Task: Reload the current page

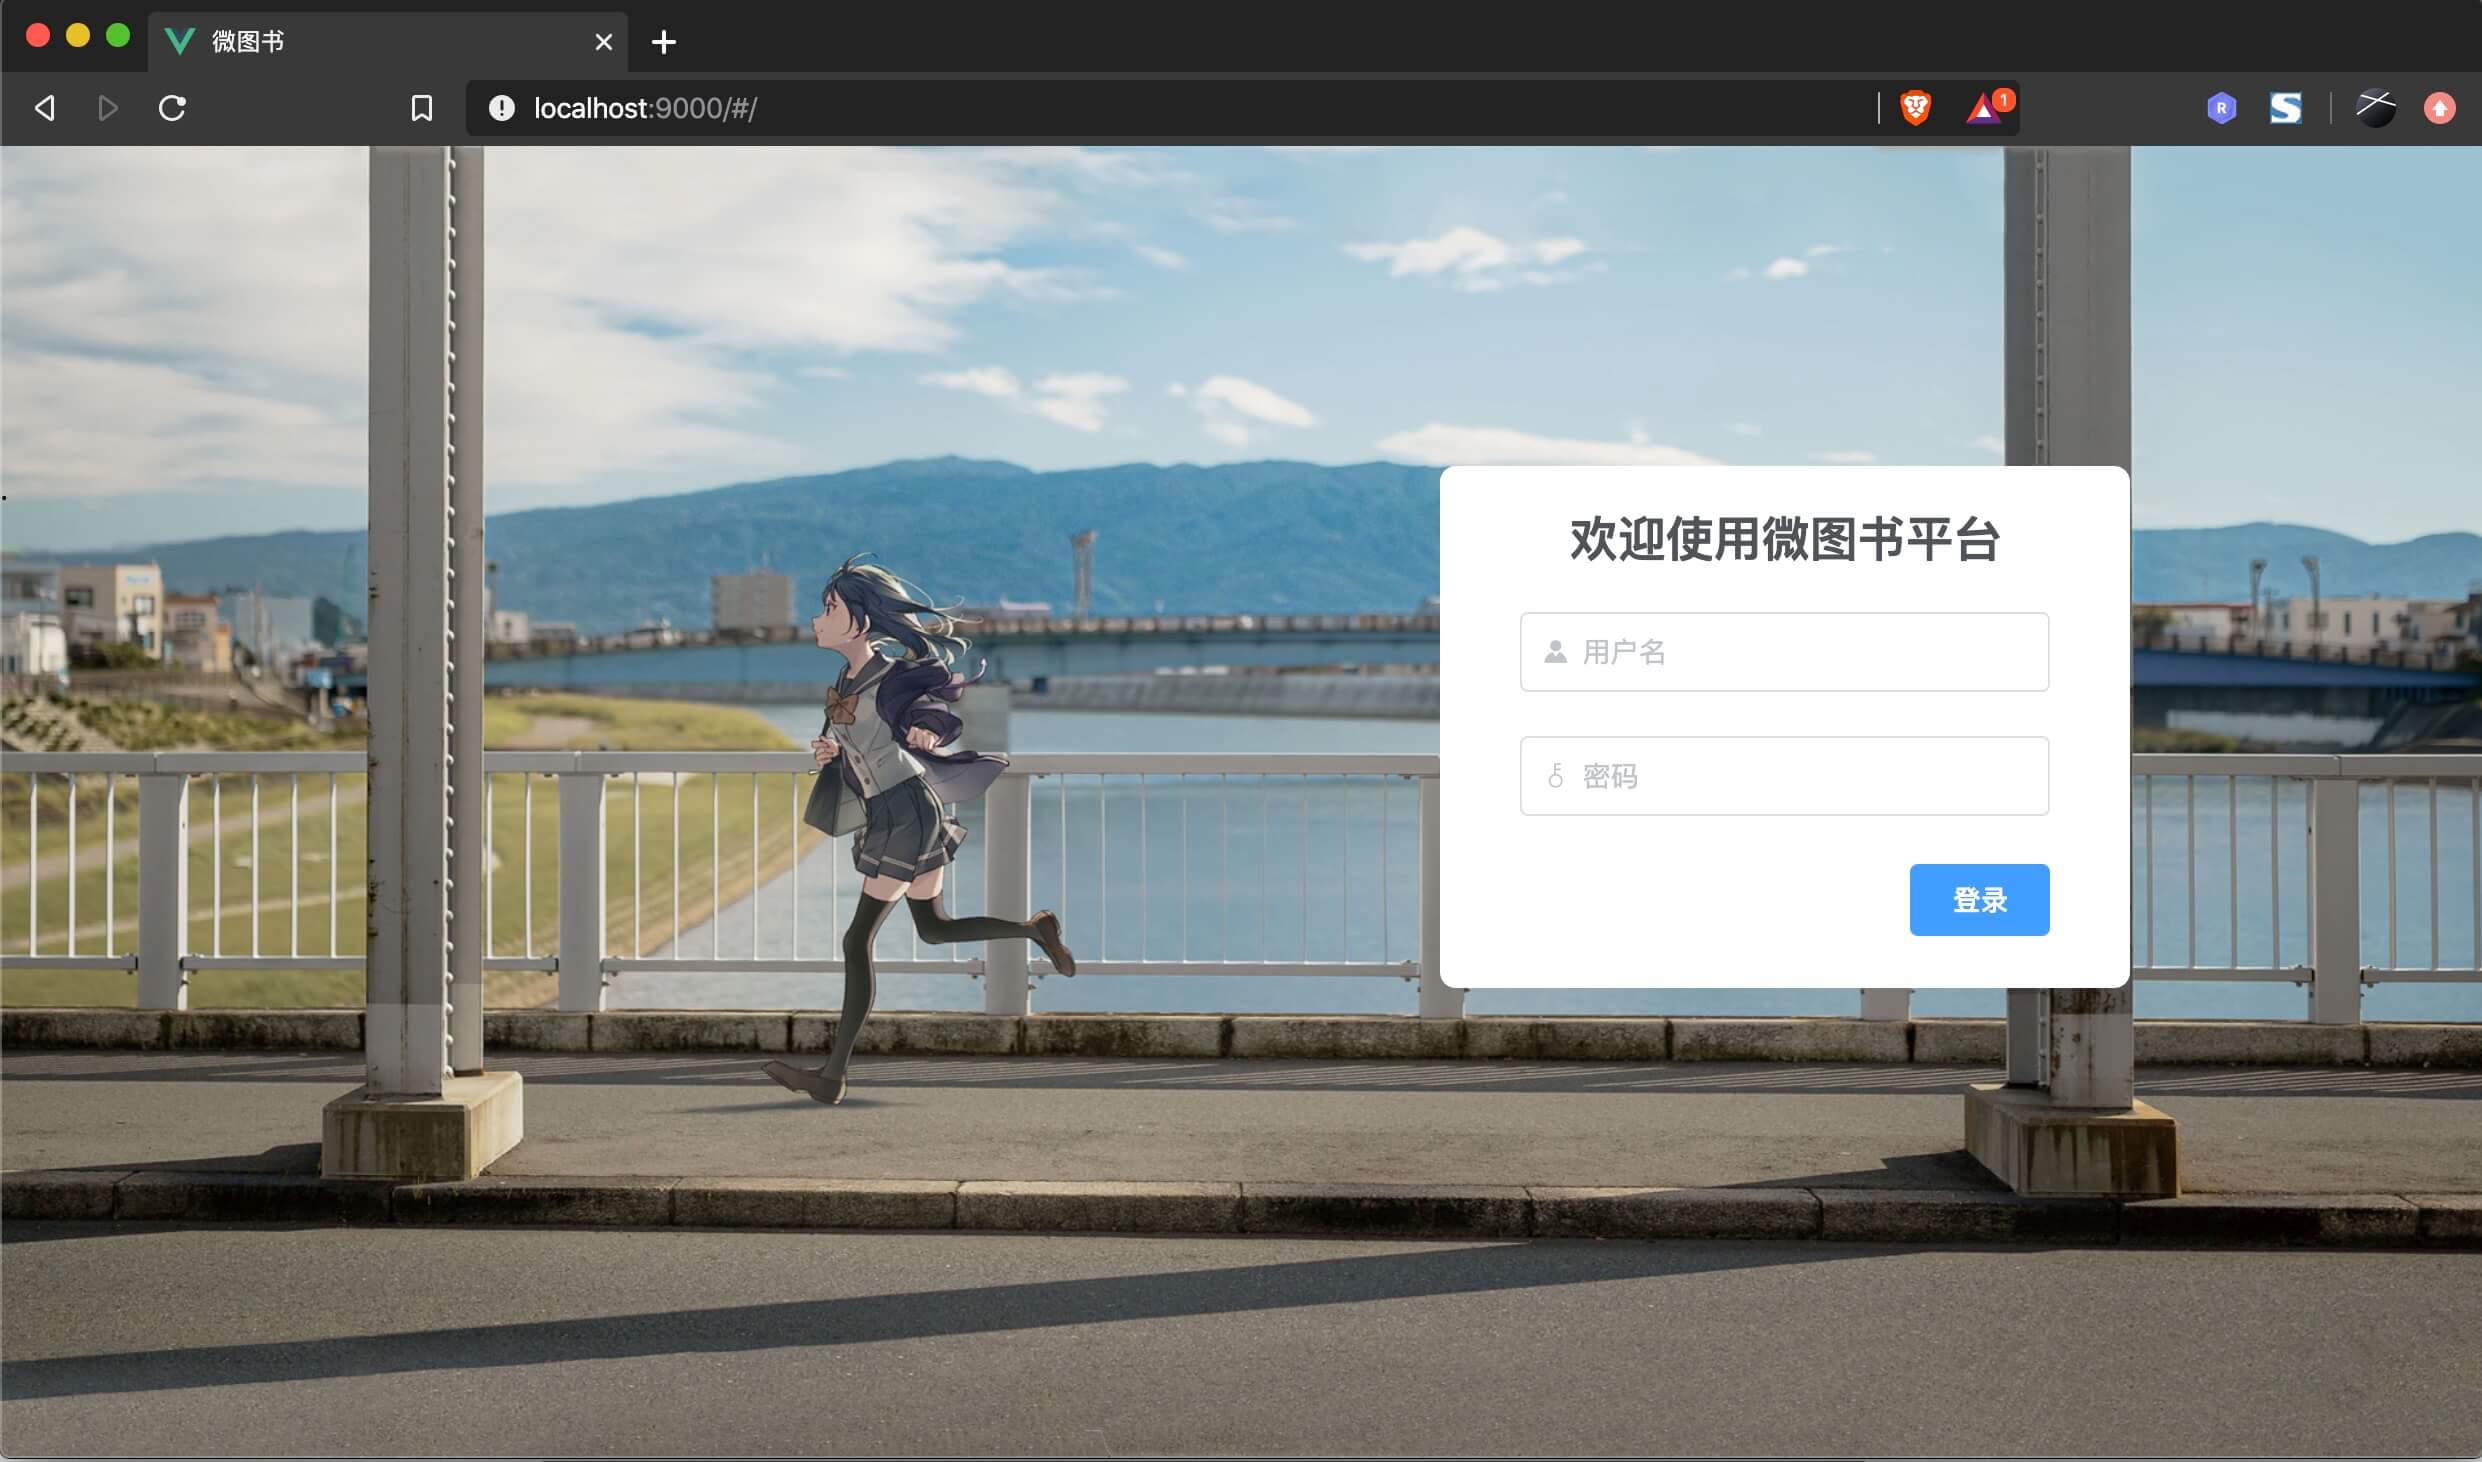Action: (172, 108)
